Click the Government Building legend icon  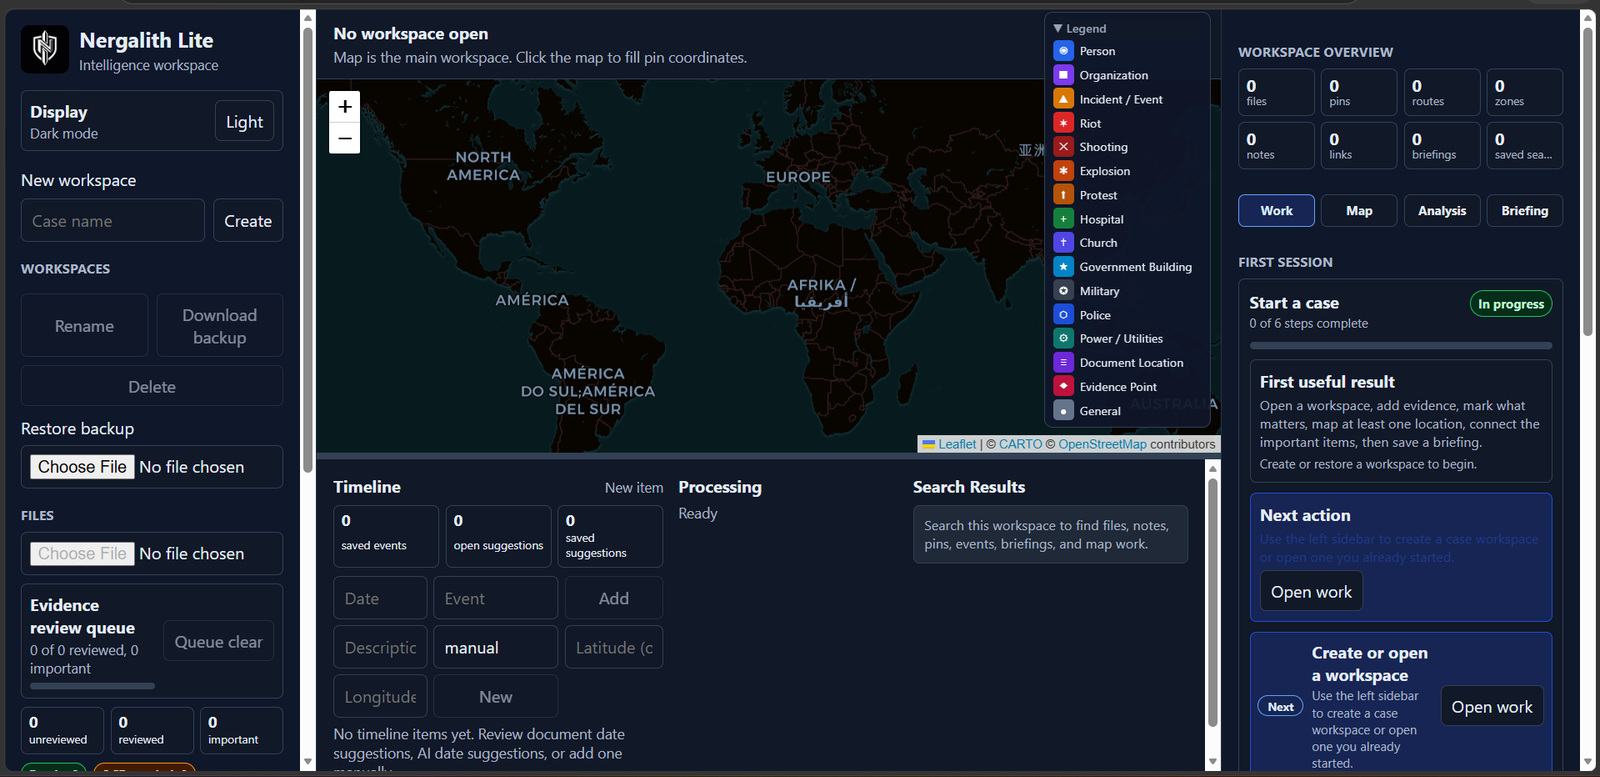(1064, 267)
